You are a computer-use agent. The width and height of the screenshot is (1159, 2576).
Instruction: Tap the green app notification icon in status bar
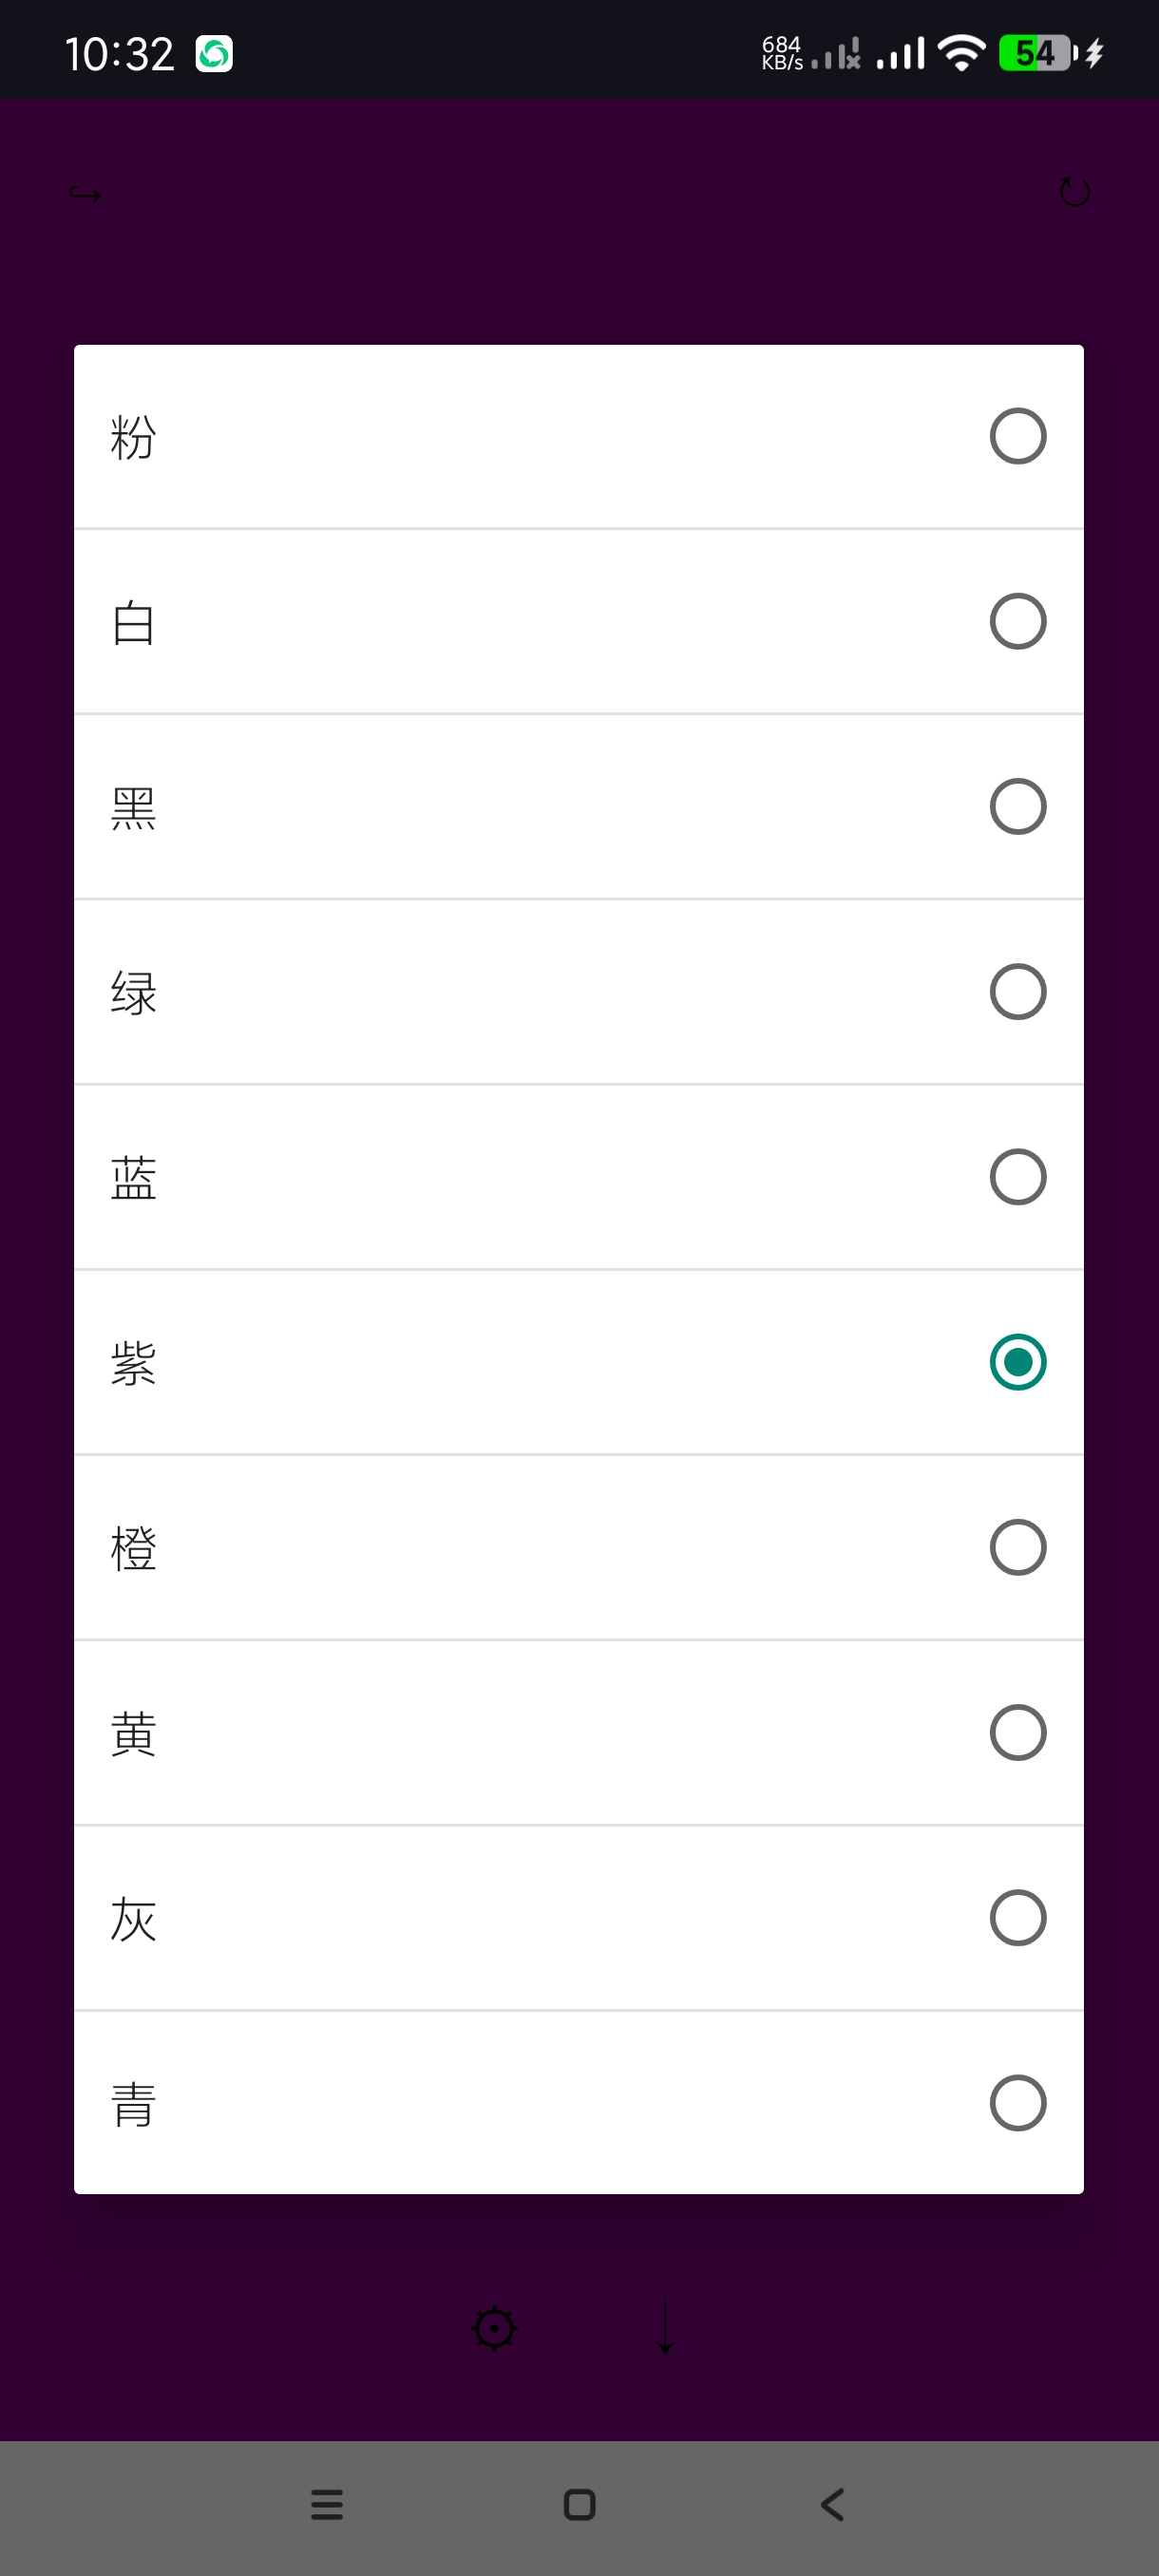tap(214, 54)
